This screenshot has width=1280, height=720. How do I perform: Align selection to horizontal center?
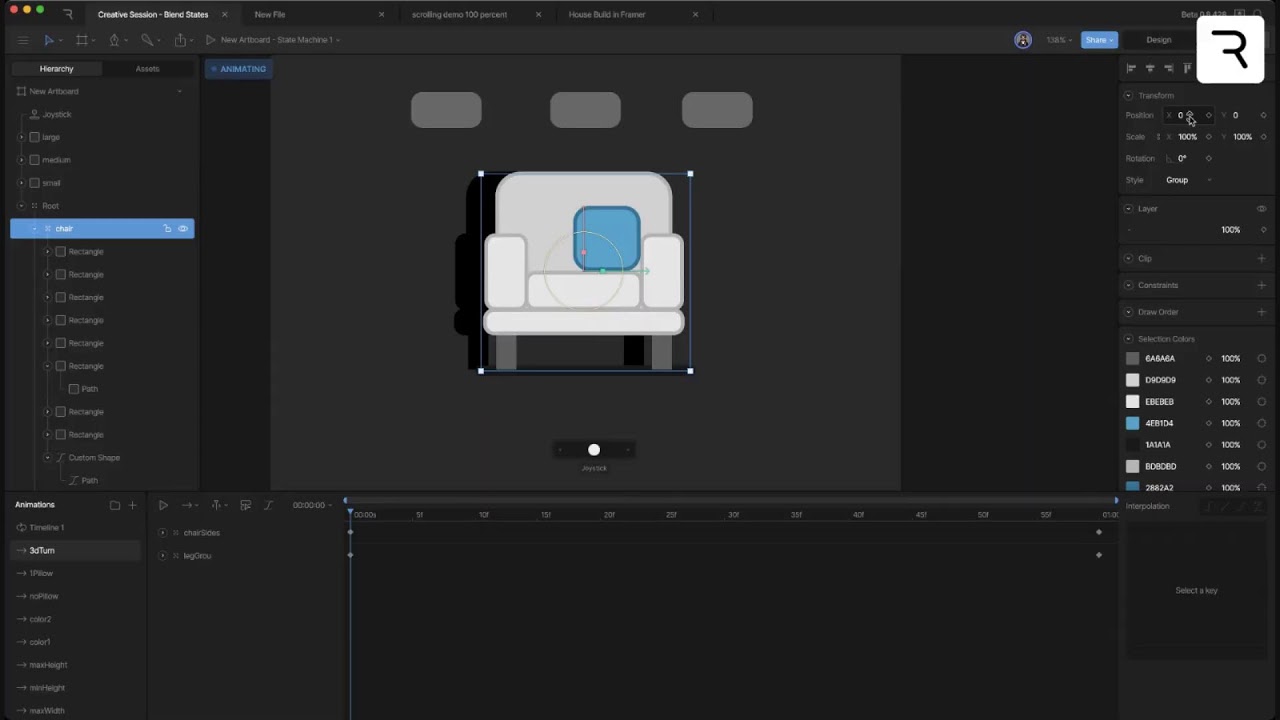tap(1150, 68)
